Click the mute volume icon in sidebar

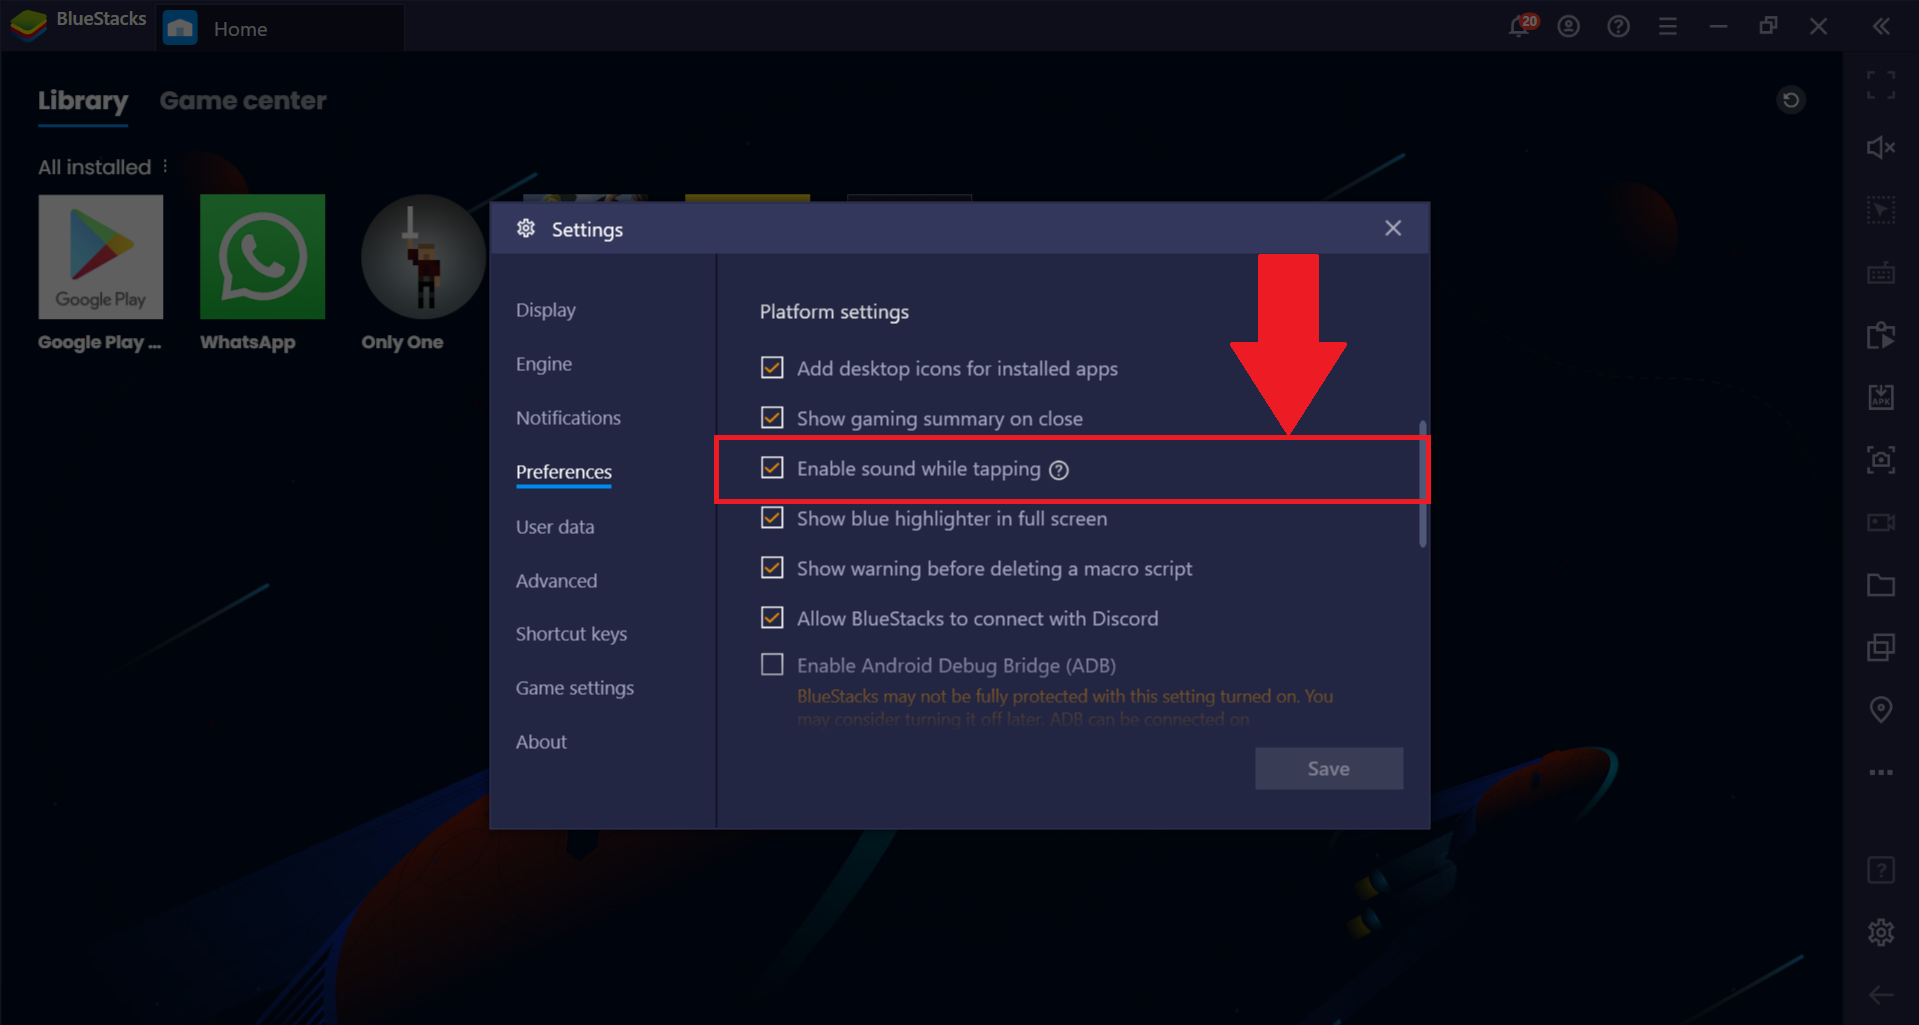tap(1881, 148)
